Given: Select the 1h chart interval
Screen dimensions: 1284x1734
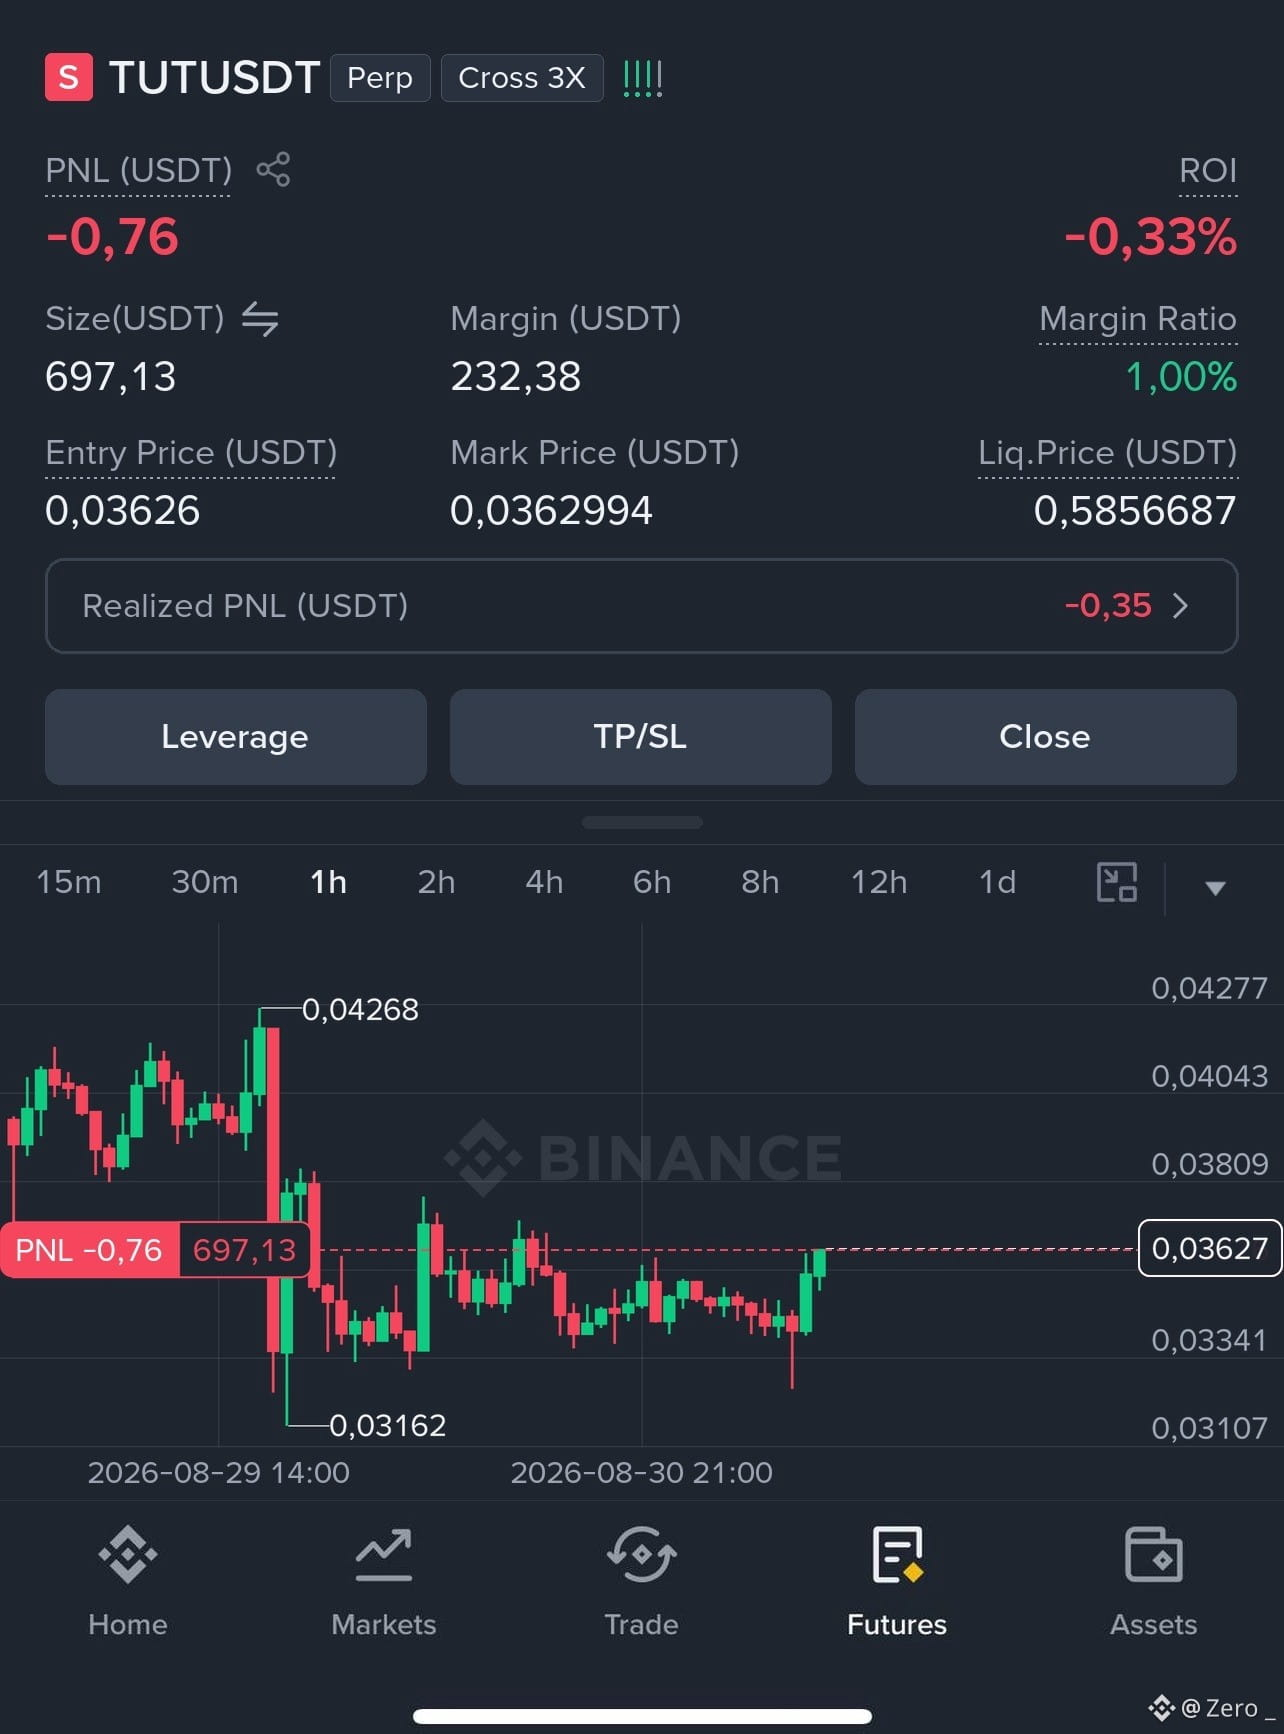Looking at the screenshot, I should coord(328,882).
